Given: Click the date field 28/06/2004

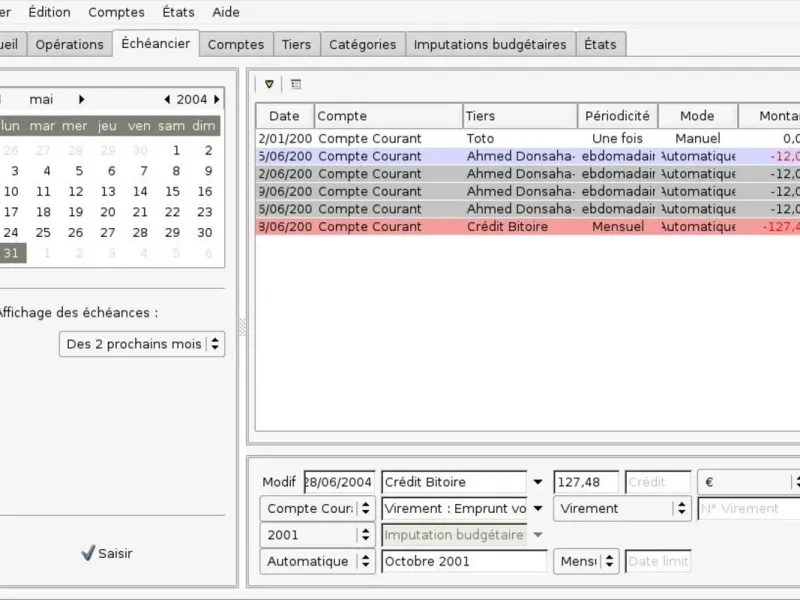Looking at the screenshot, I should (x=340, y=482).
